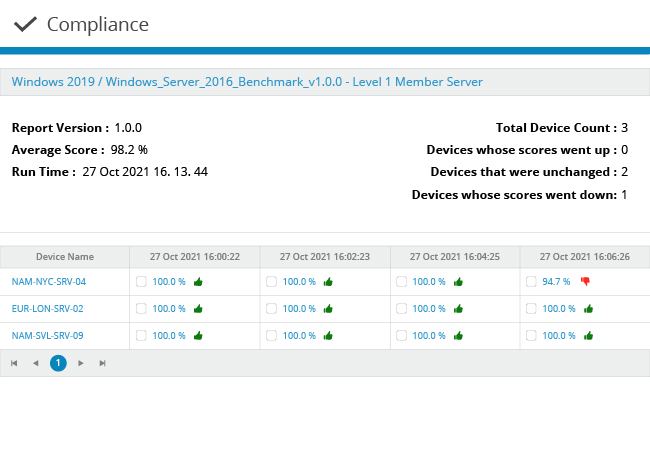Open the Windows 2019 benchmark report link
Image resolution: width=650 pixels, height=457 pixels.
[x=247, y=82]
